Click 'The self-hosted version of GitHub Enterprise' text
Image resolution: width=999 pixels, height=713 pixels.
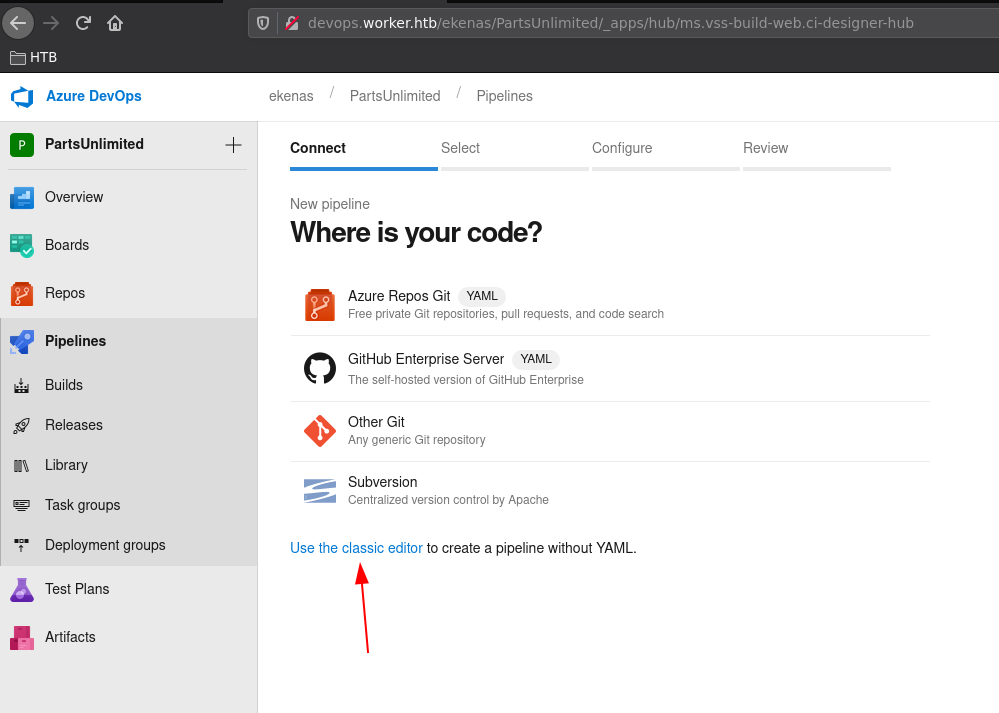(466, 380)
